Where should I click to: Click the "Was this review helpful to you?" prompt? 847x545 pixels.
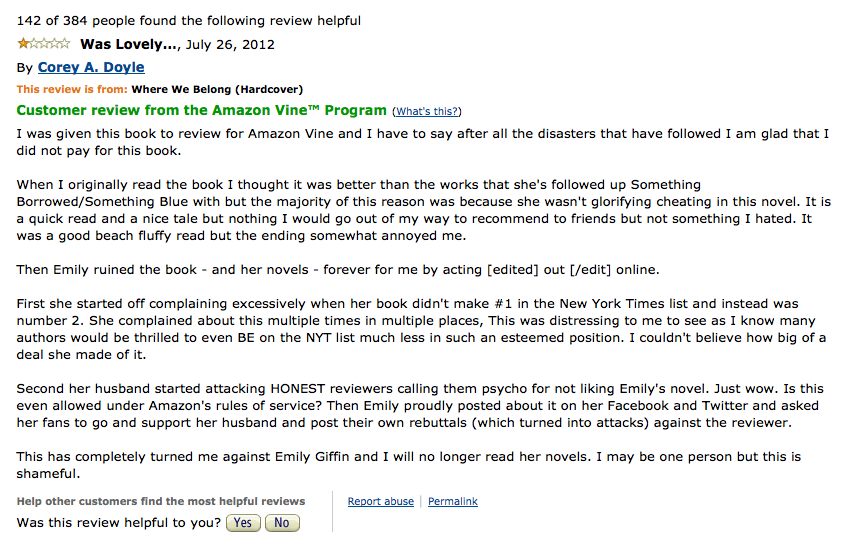[x=119, y=523]
